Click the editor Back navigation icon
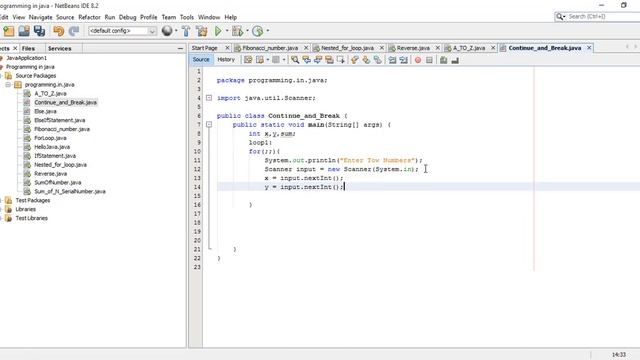 pyautogui.click(x=259, y=60)
